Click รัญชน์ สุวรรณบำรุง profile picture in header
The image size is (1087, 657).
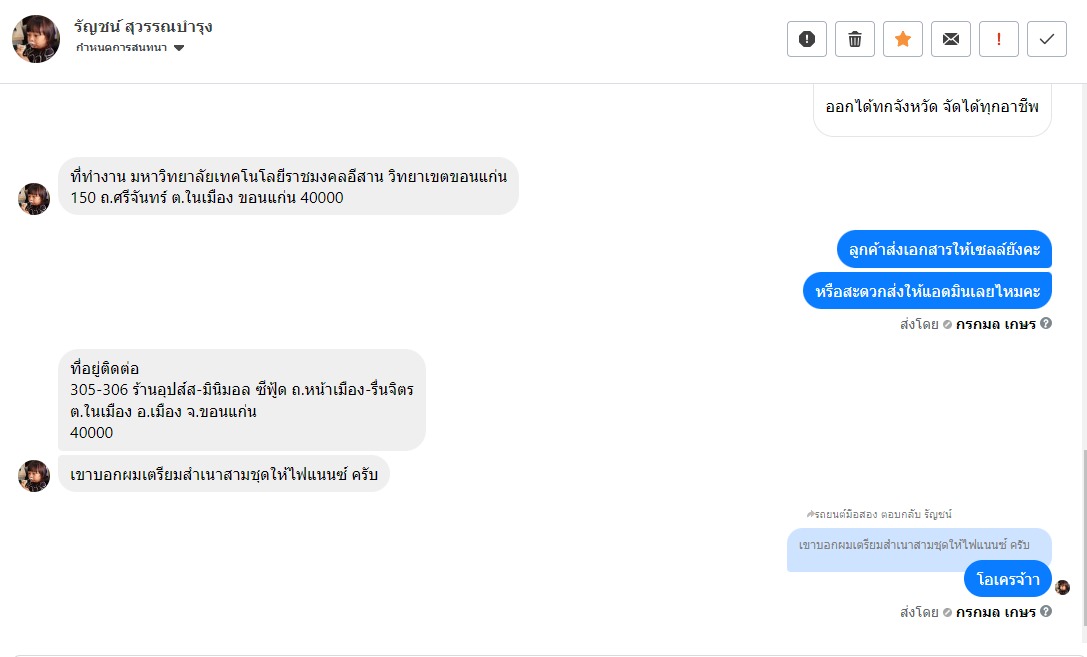(36, 39)
